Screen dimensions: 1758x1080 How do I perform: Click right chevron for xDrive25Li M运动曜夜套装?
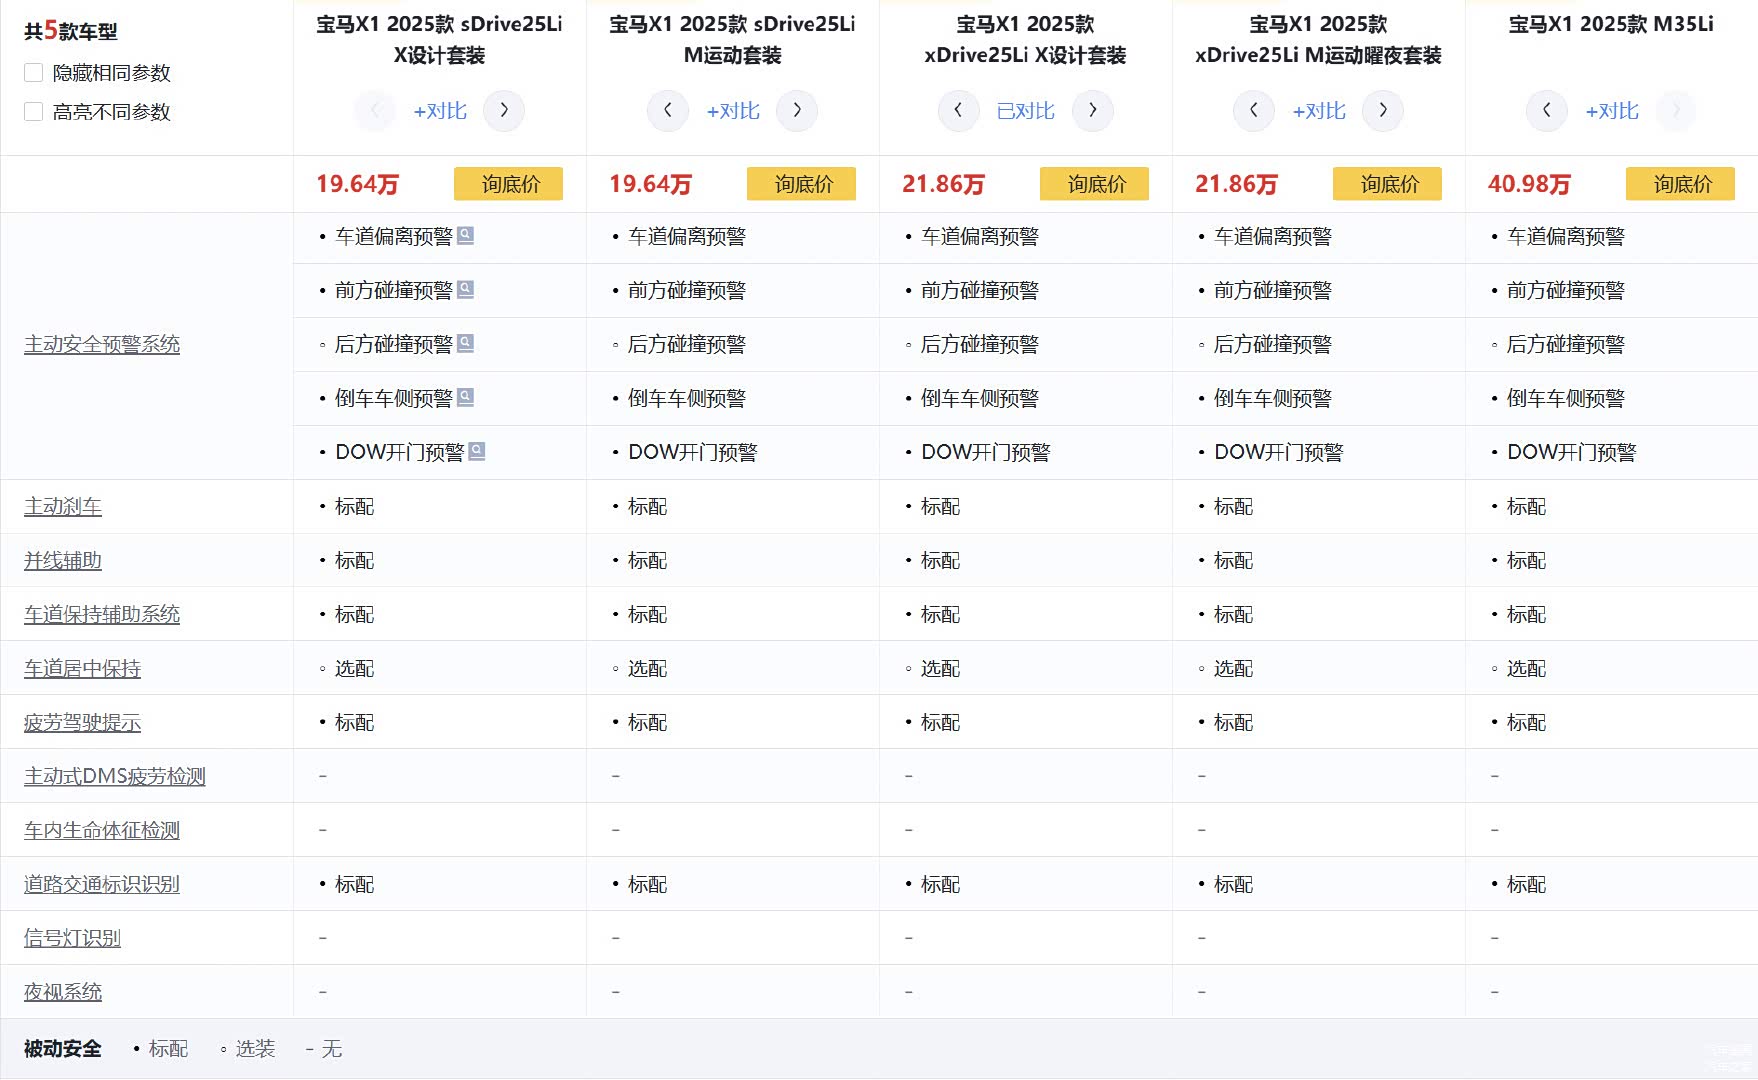click(1383, 110)
